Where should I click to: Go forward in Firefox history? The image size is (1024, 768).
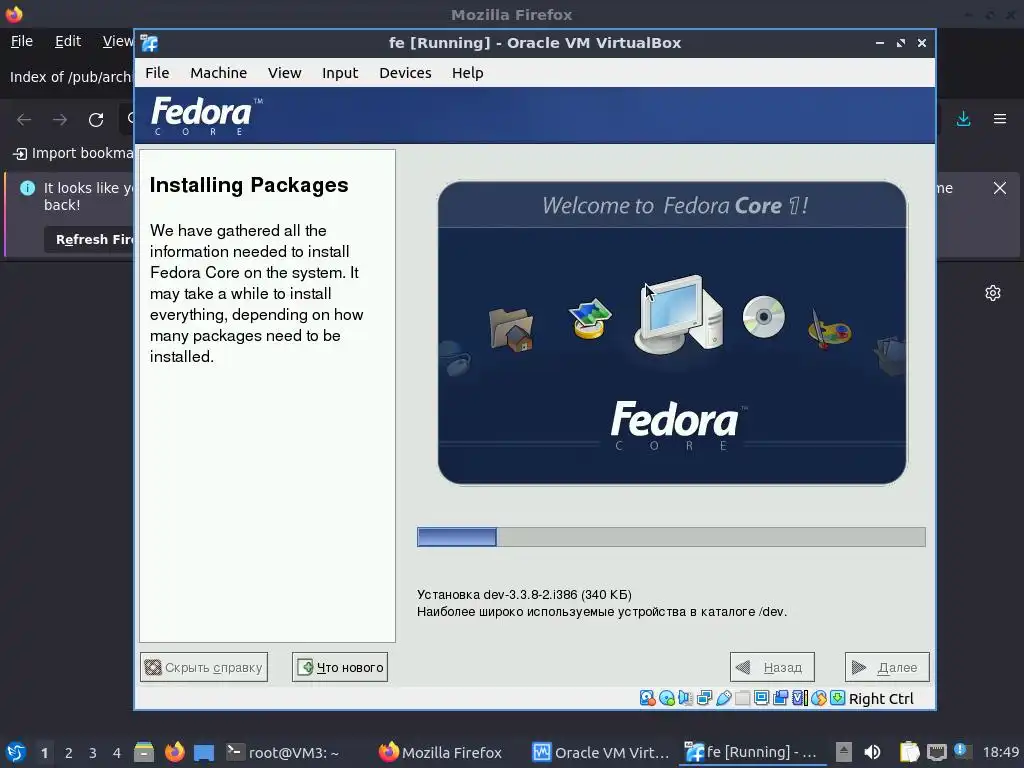point(60,120)
